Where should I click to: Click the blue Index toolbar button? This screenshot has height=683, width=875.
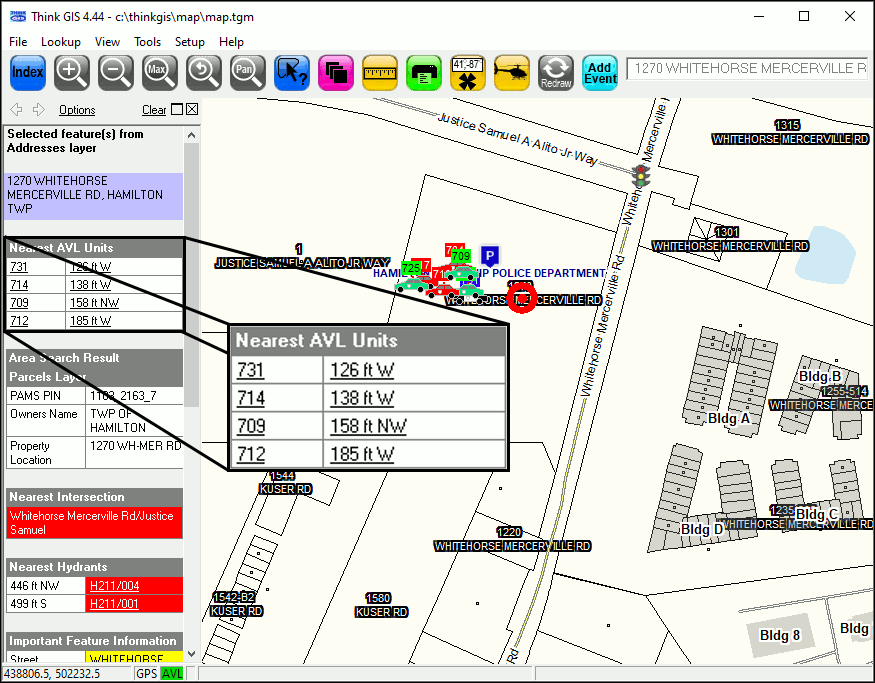[x=28, y=72]
